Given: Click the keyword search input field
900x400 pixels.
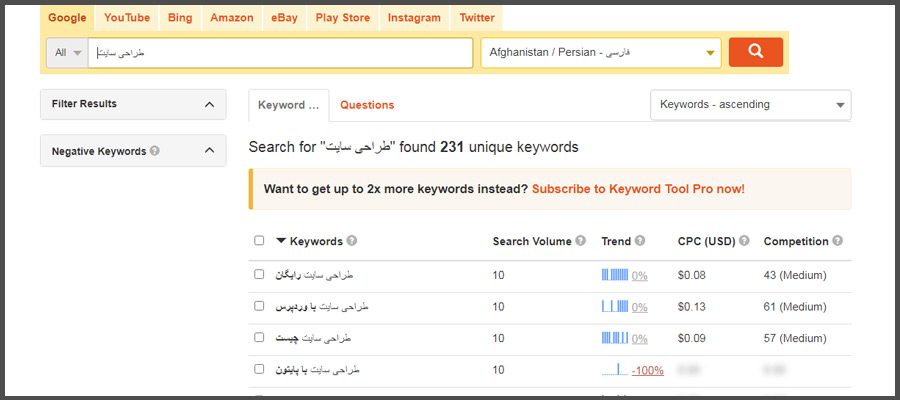Looking at the screenshot, I should [280, 53].
